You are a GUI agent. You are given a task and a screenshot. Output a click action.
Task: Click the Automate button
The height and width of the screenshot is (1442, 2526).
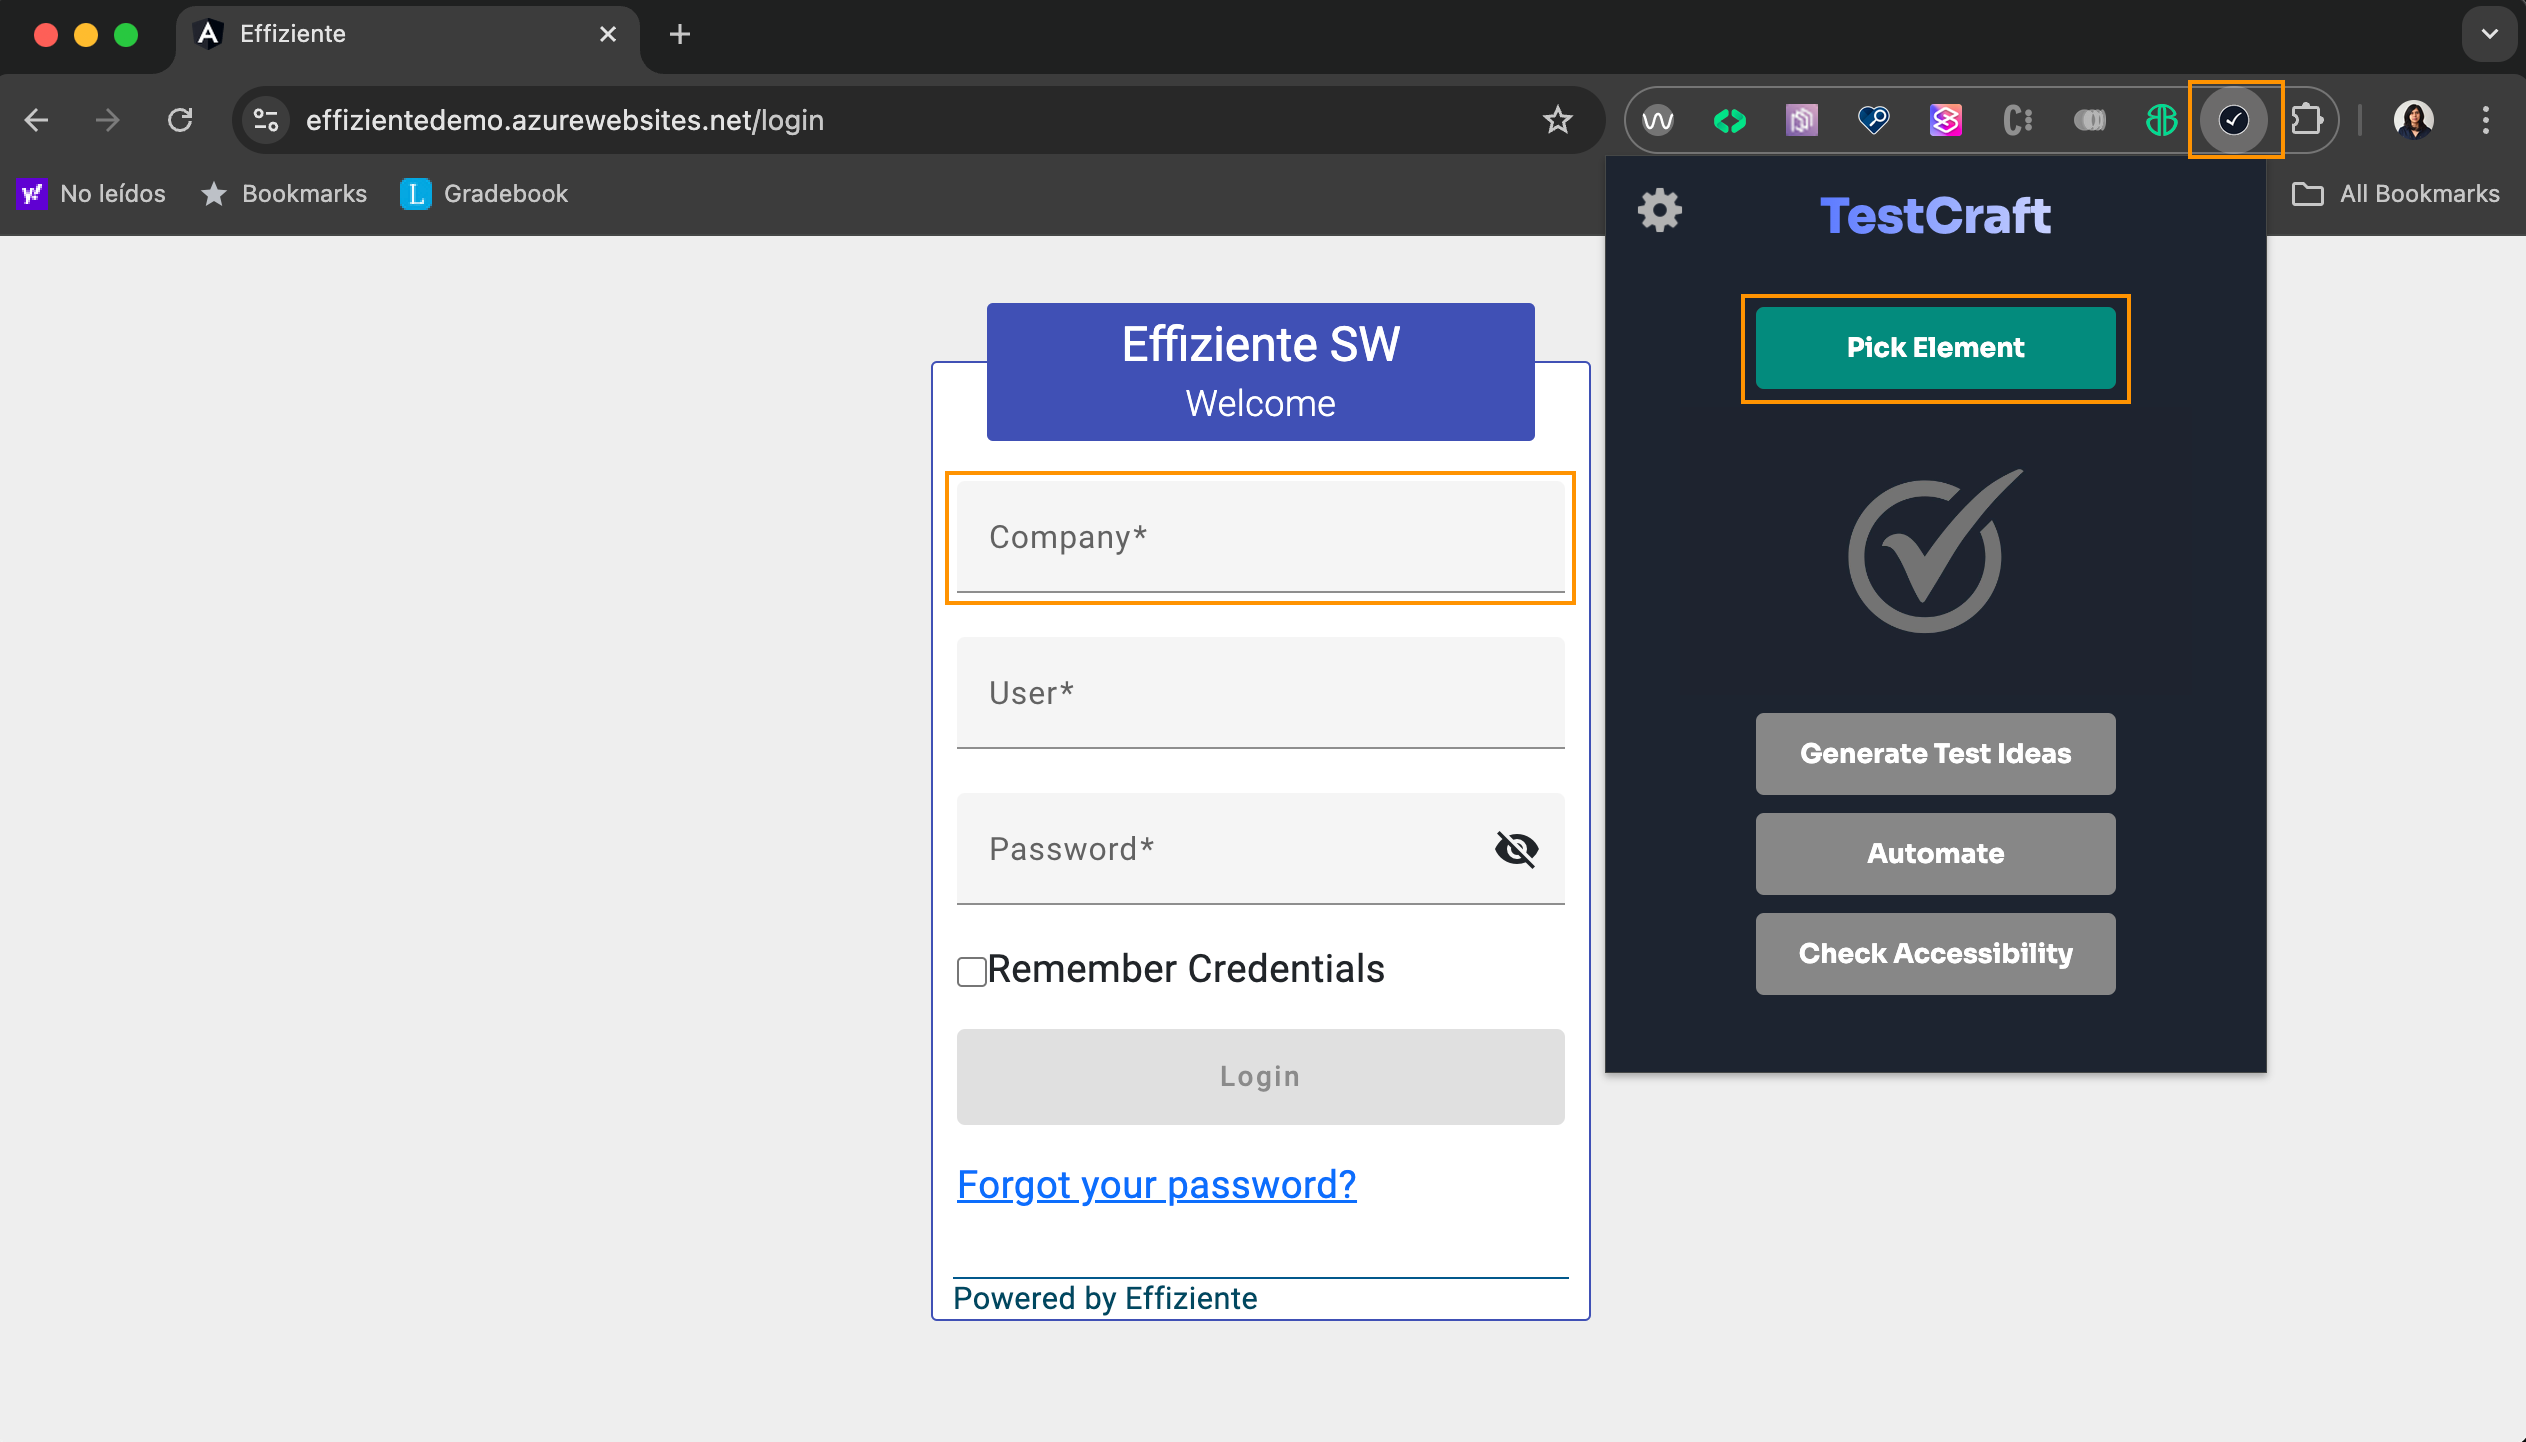[1935, 854]
